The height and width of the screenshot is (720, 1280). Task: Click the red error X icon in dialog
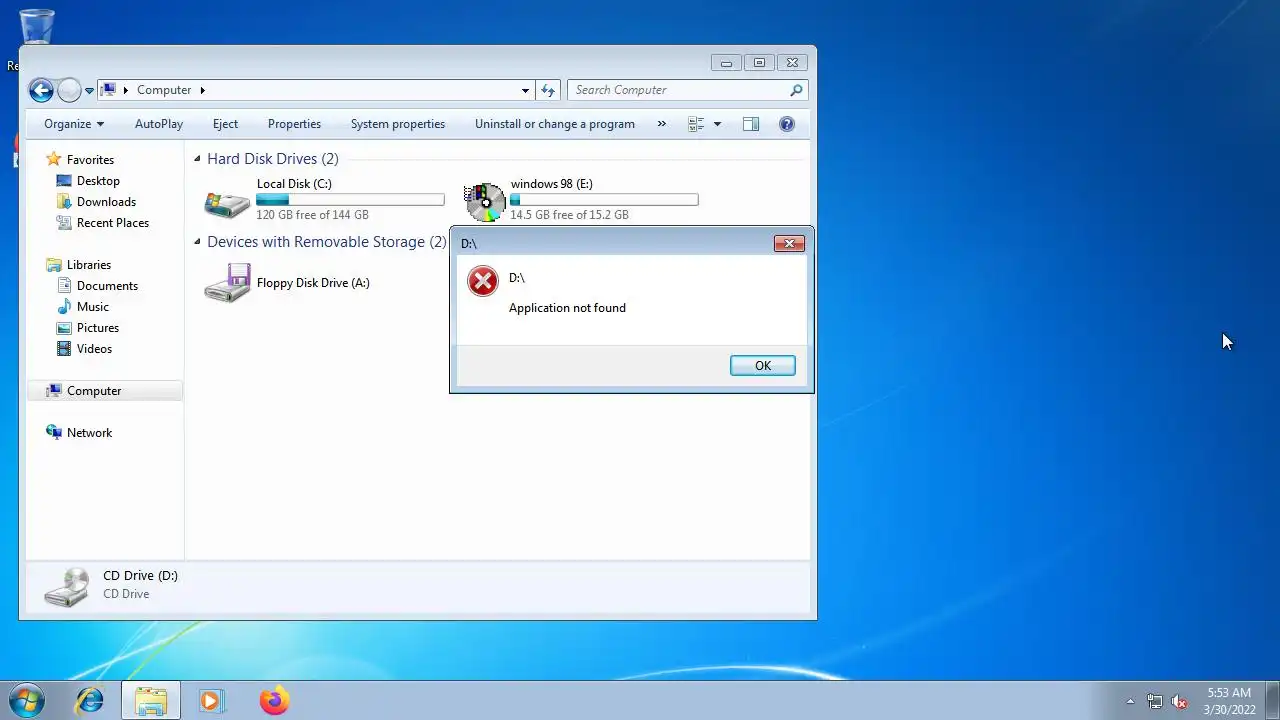483,281
